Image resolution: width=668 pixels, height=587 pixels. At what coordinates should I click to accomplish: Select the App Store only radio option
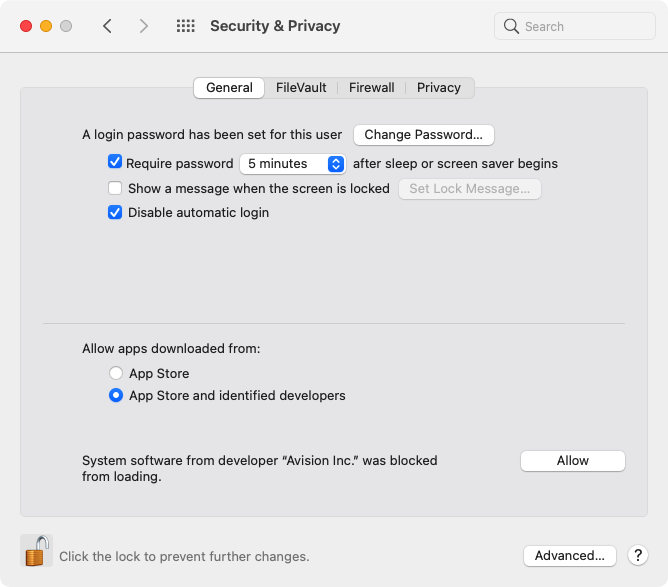point(116,373)
